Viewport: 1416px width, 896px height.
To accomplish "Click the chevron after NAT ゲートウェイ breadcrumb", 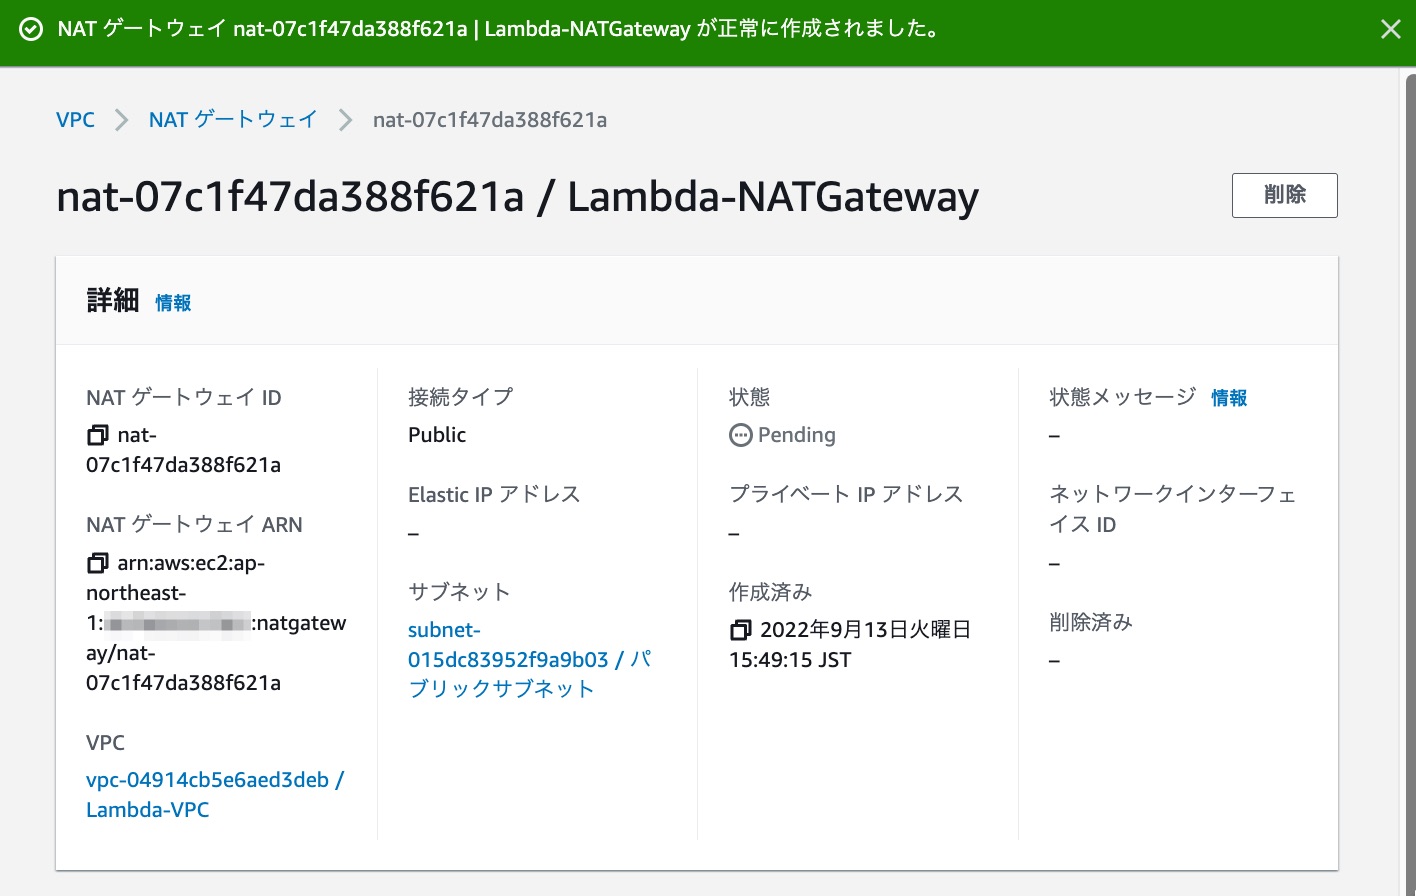I will (345, 119).
